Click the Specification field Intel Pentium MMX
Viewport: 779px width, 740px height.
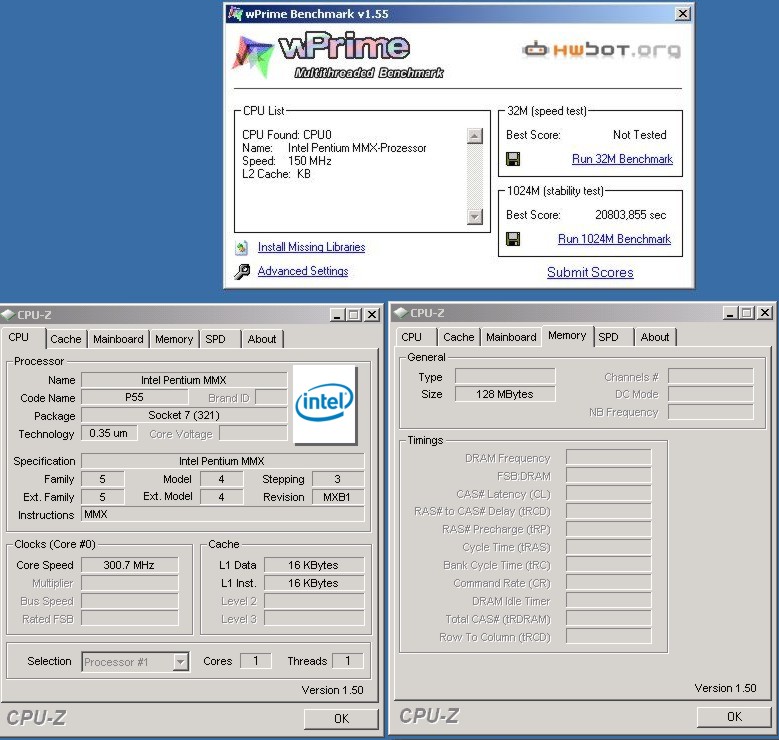(222, 461)
